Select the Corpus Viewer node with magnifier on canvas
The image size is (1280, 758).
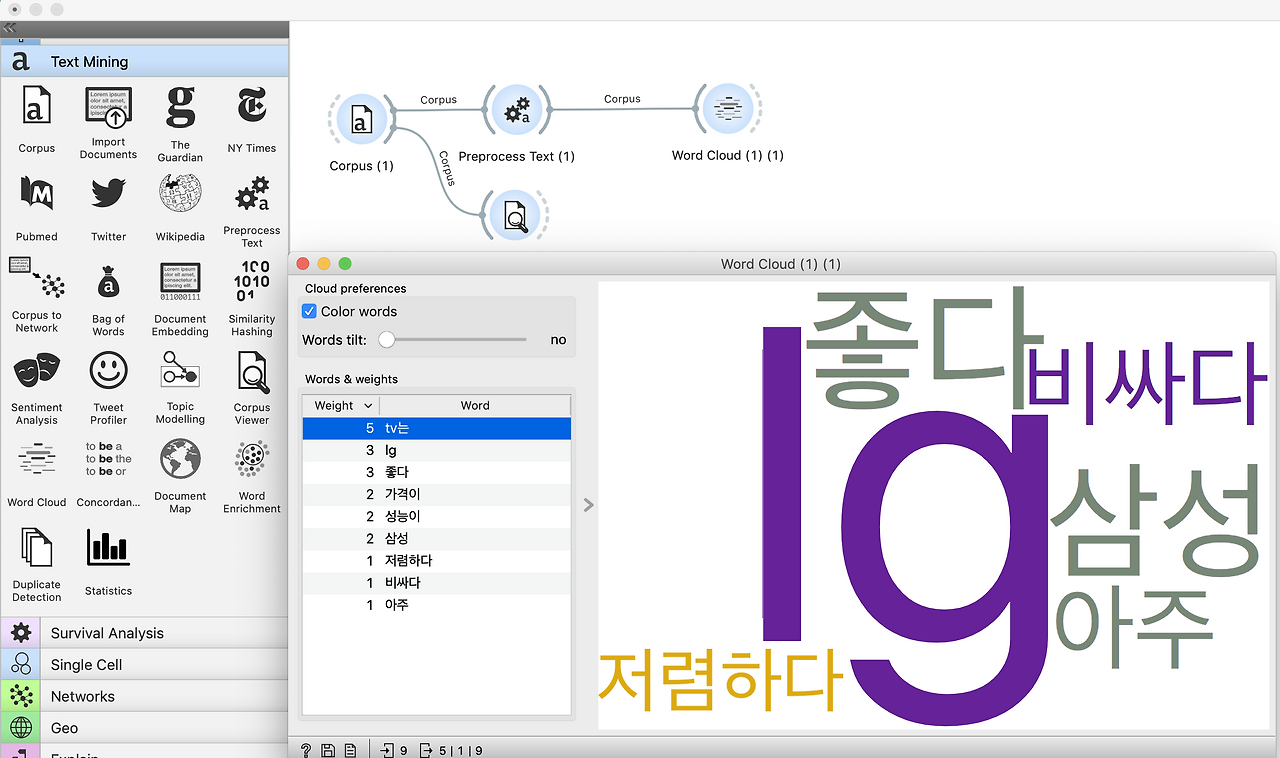pos(515,215)
